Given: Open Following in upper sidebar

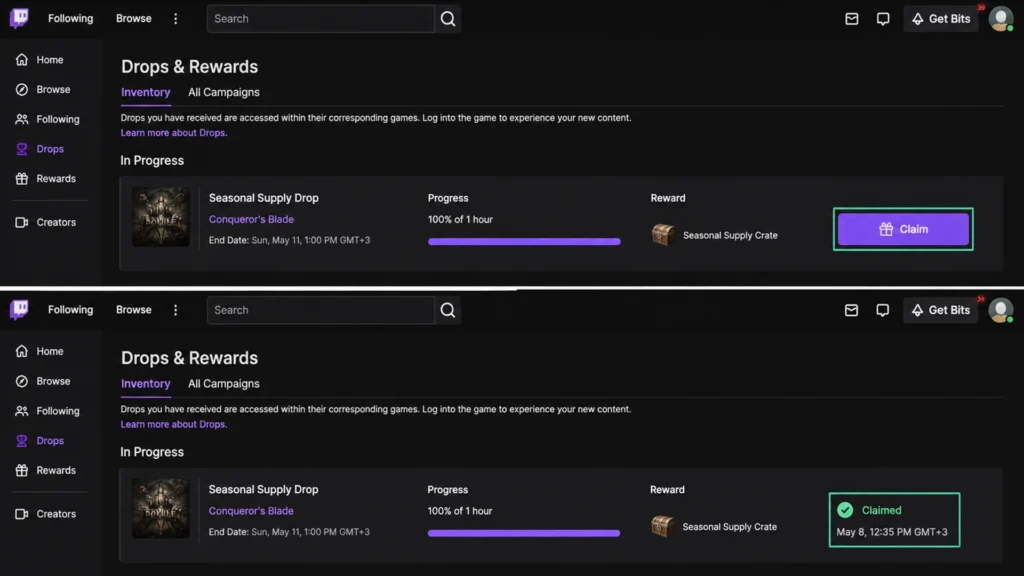Looking at the screenshot, I should (x=48, y=119).
